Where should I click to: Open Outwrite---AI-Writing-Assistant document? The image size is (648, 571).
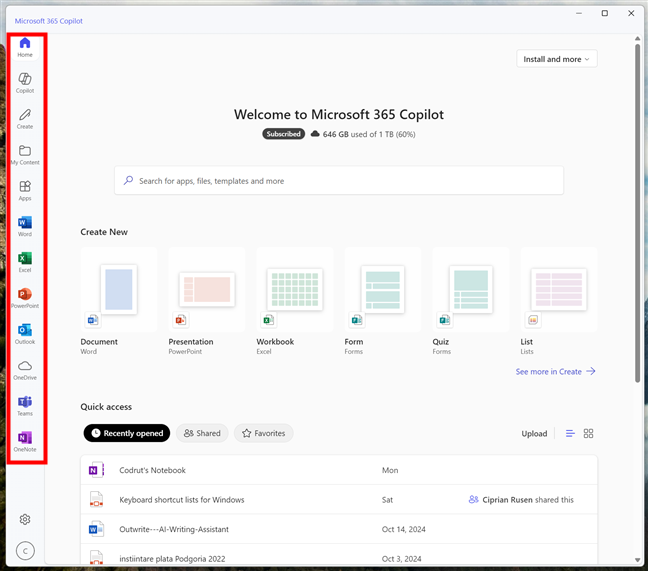coord(339,529)
